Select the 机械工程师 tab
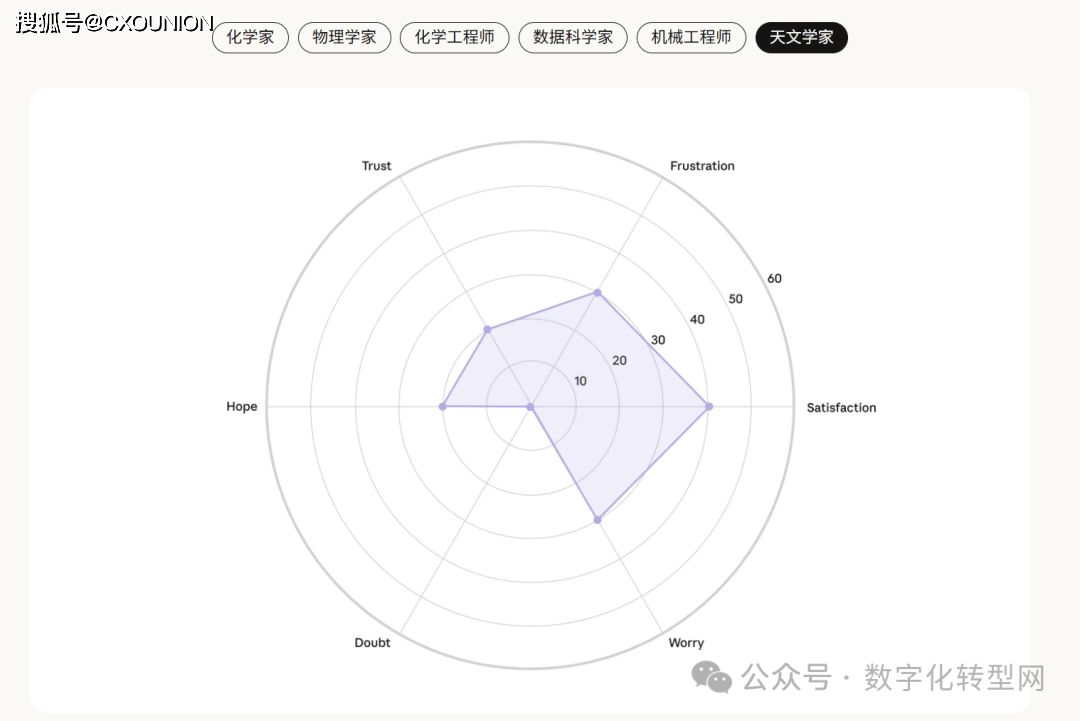This screenshot has height=721, width=1080. pos(691,38)
